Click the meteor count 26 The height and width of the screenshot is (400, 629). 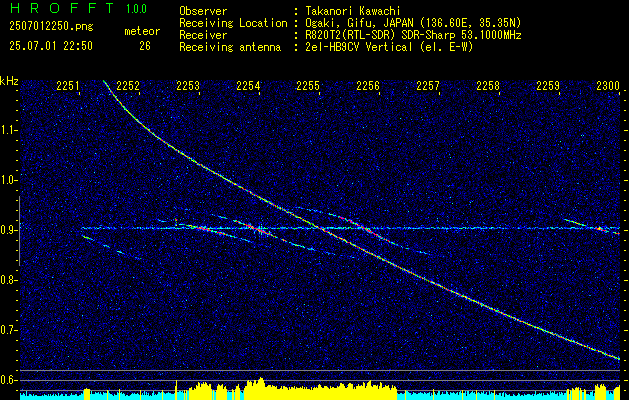(x=145, y=46)
